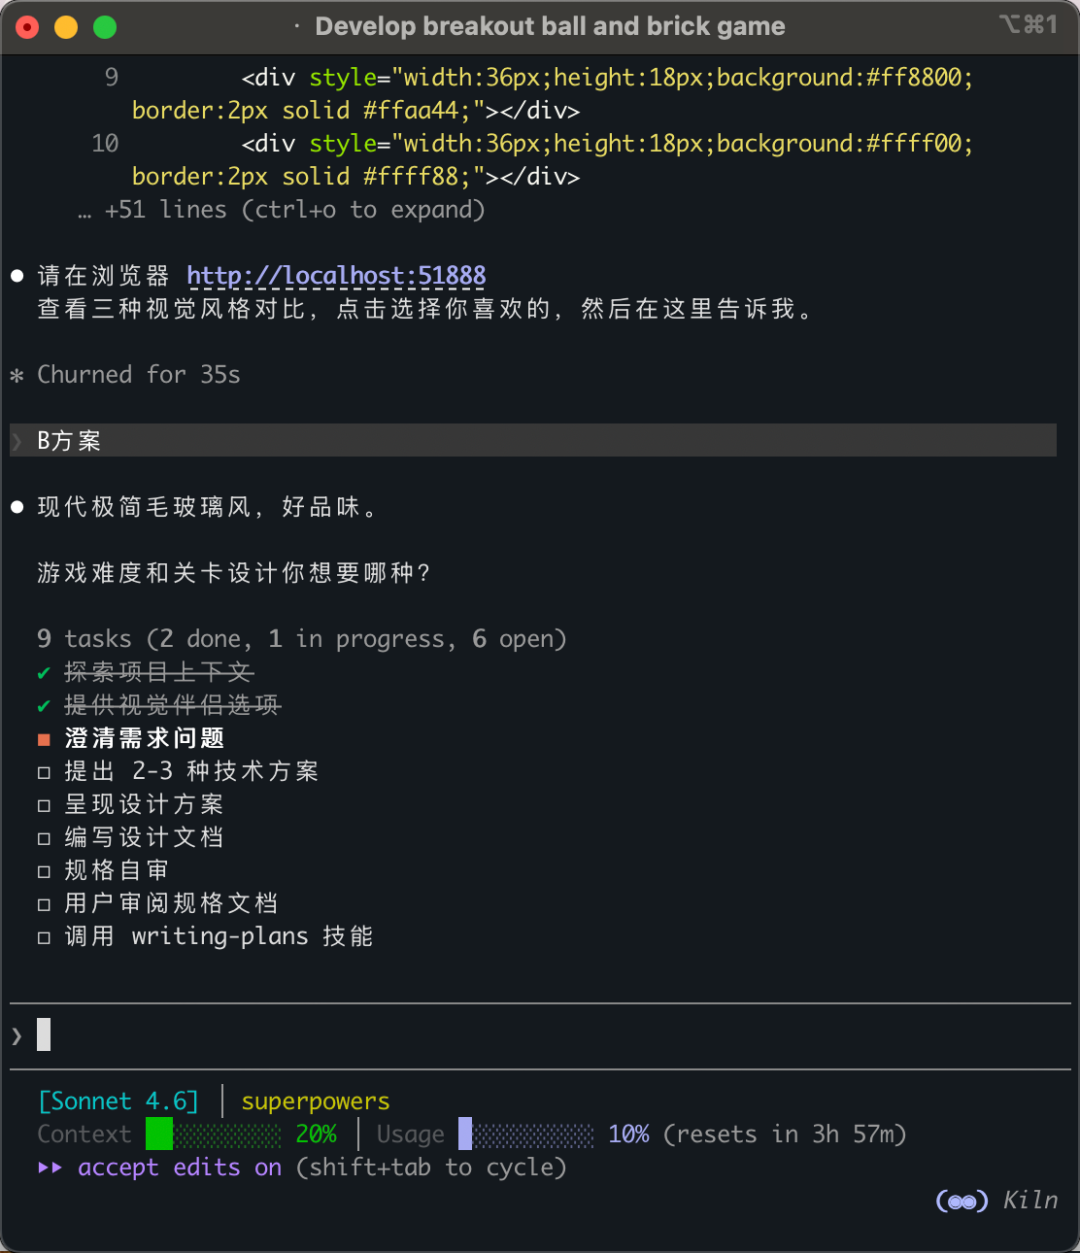
Task: Click the accept edits on mode text
Action: click(180, 1168)
